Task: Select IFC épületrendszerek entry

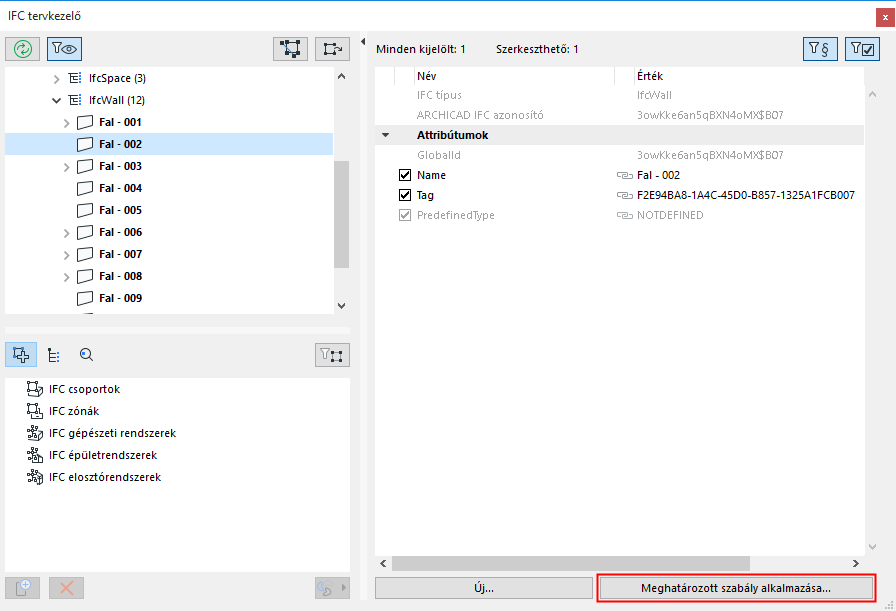Action: pyautogui.click(x=103, y=456)
